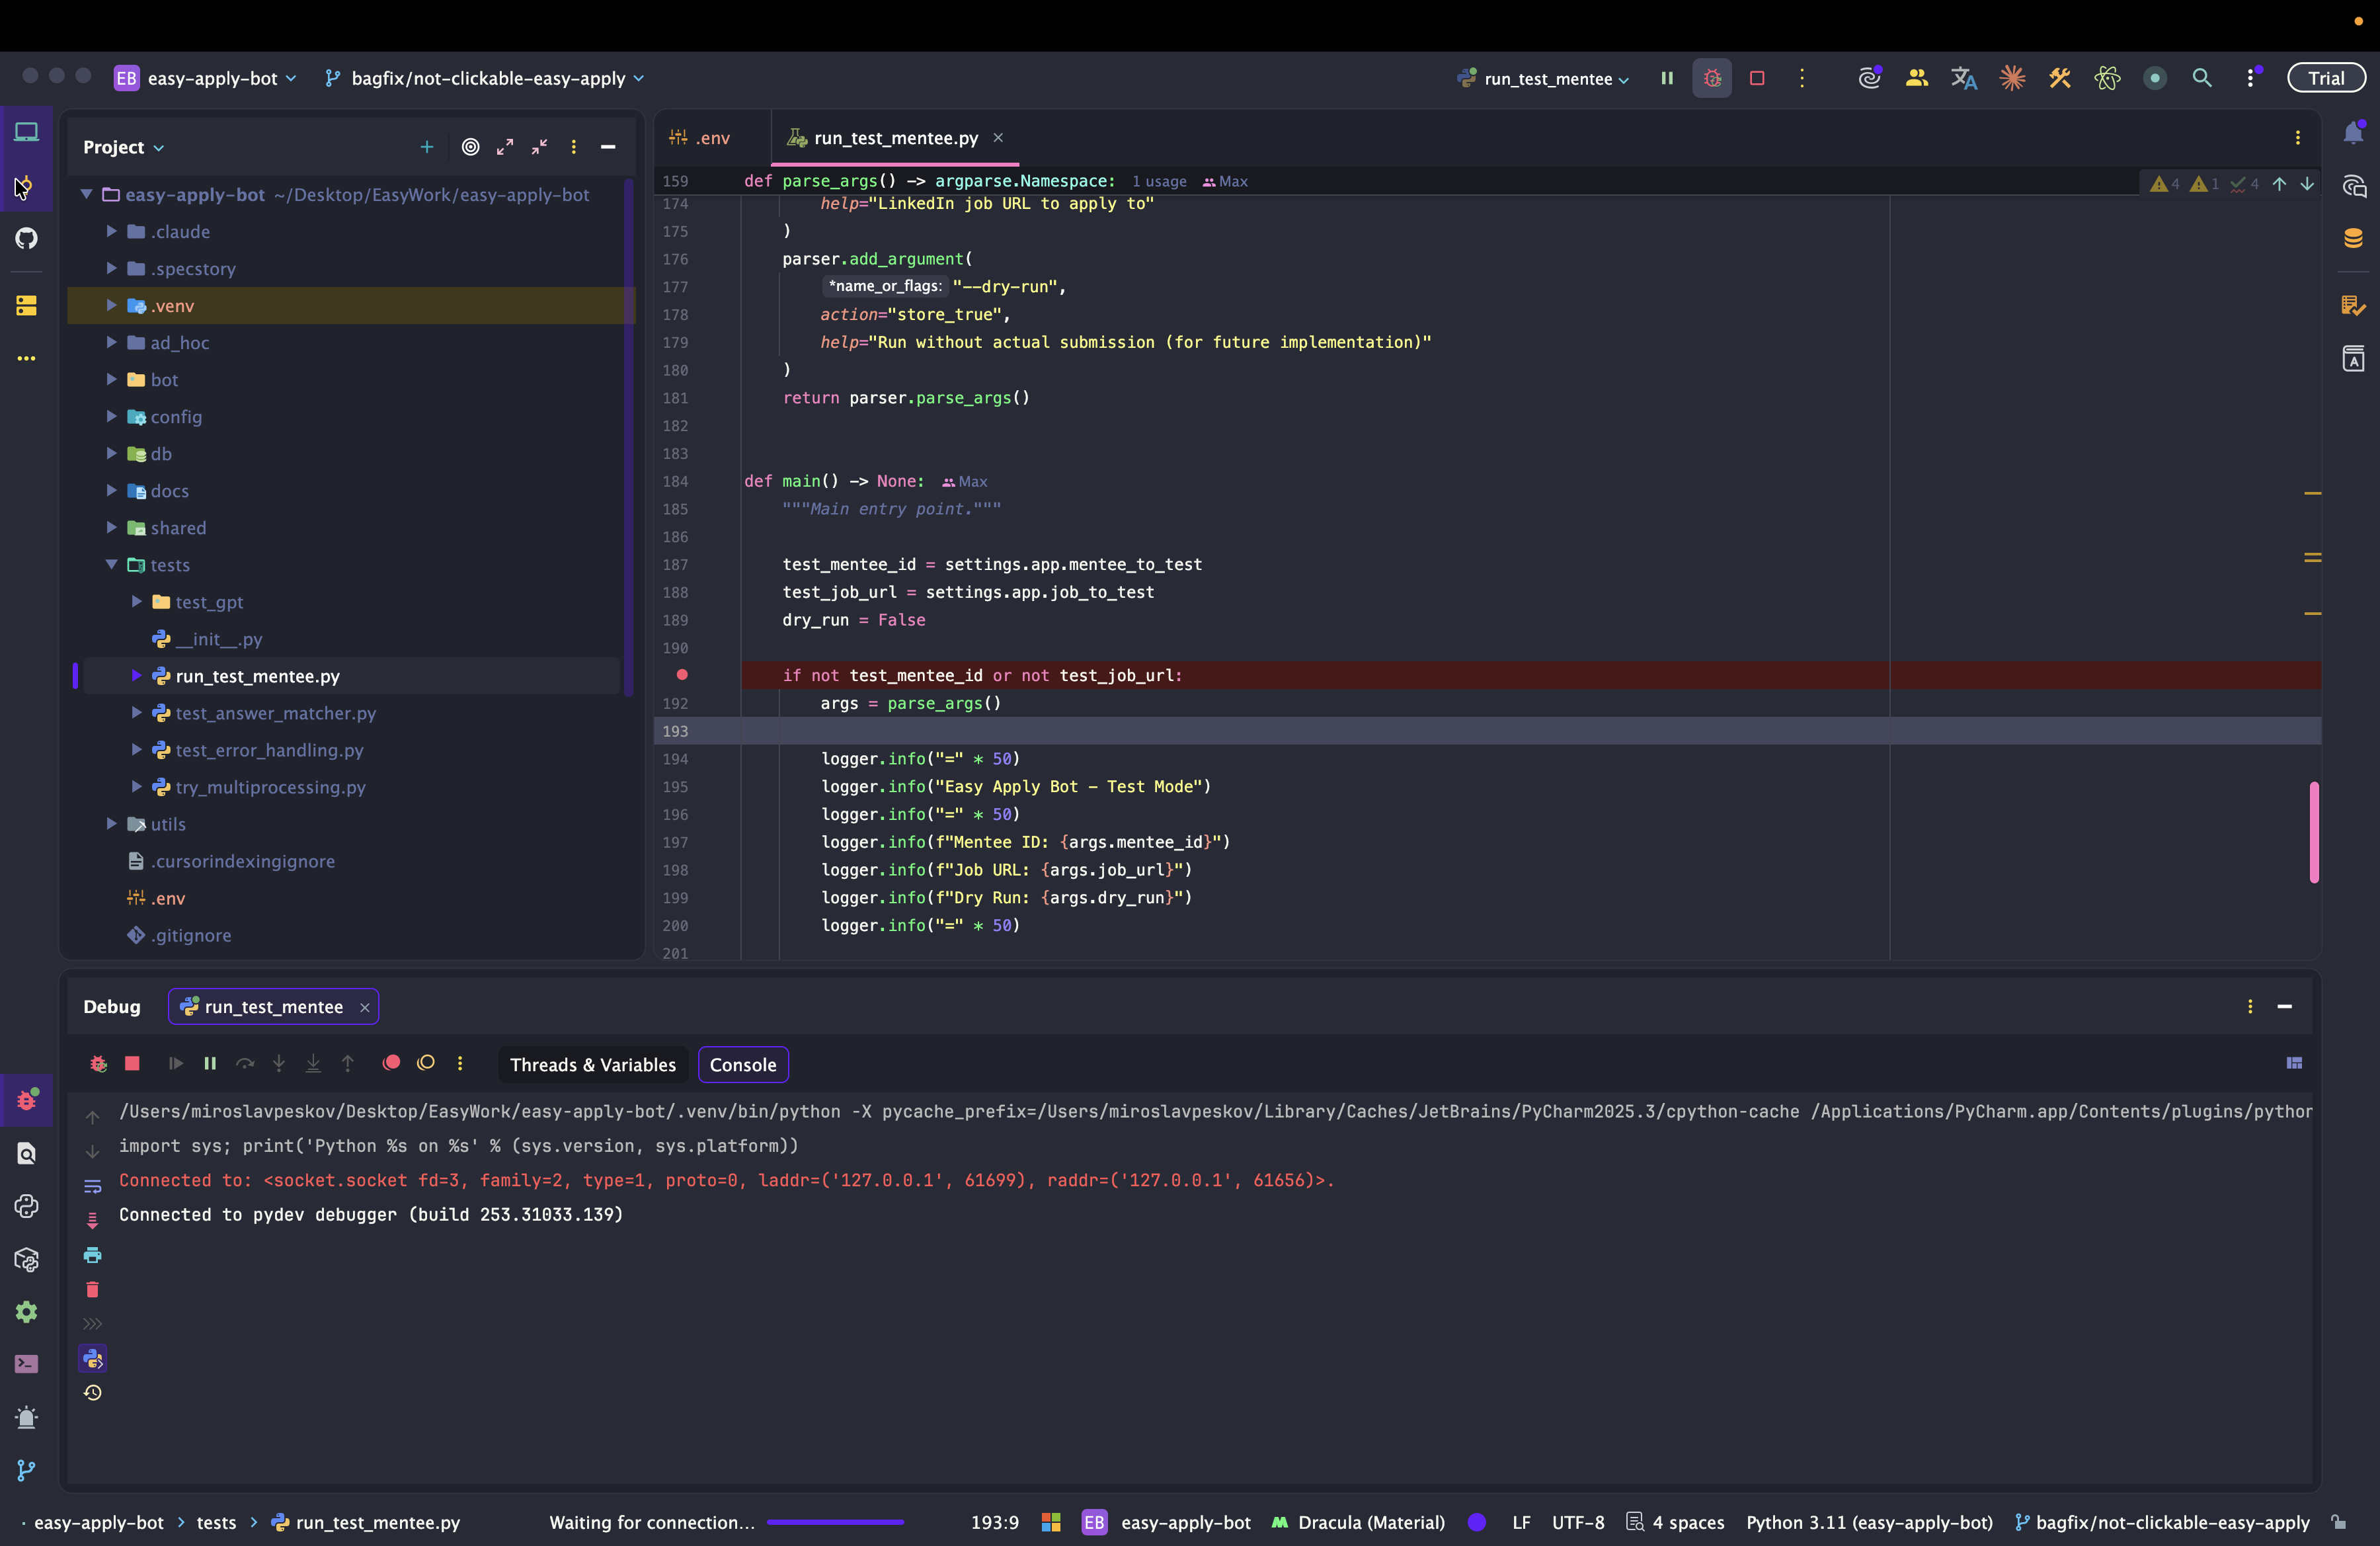The image size is (2380, 1546).
Task: Pause the debugger program
Action: pyautogui.click(x=210, y=1063)
